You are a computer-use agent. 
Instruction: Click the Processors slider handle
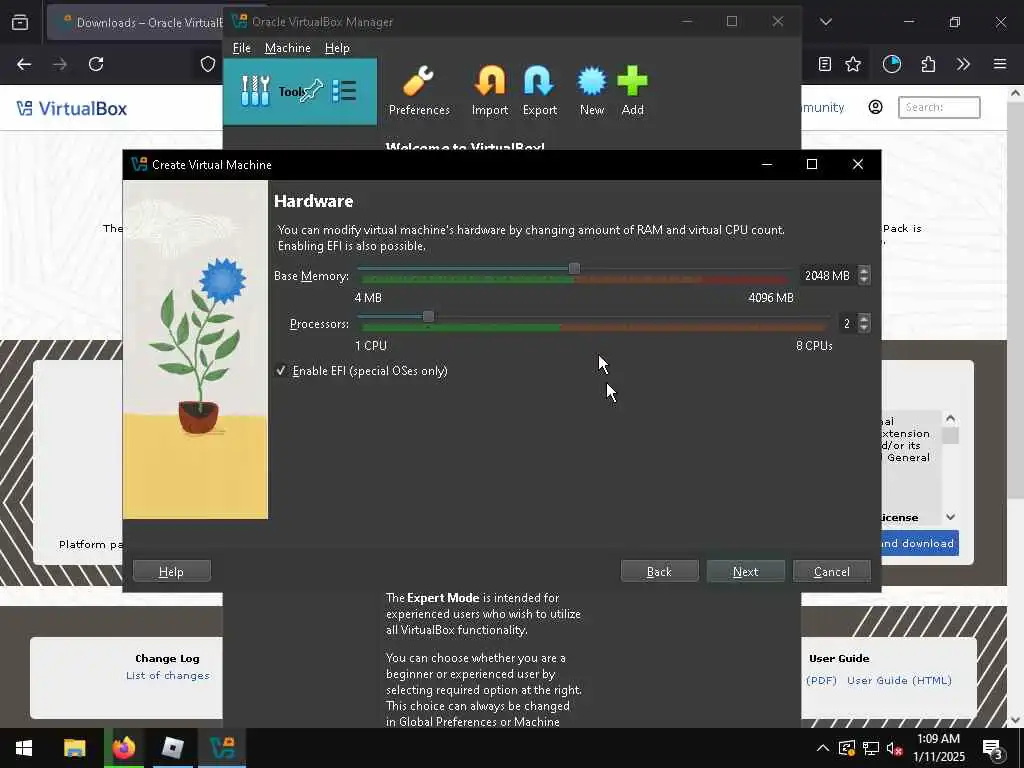coord(428,317)
